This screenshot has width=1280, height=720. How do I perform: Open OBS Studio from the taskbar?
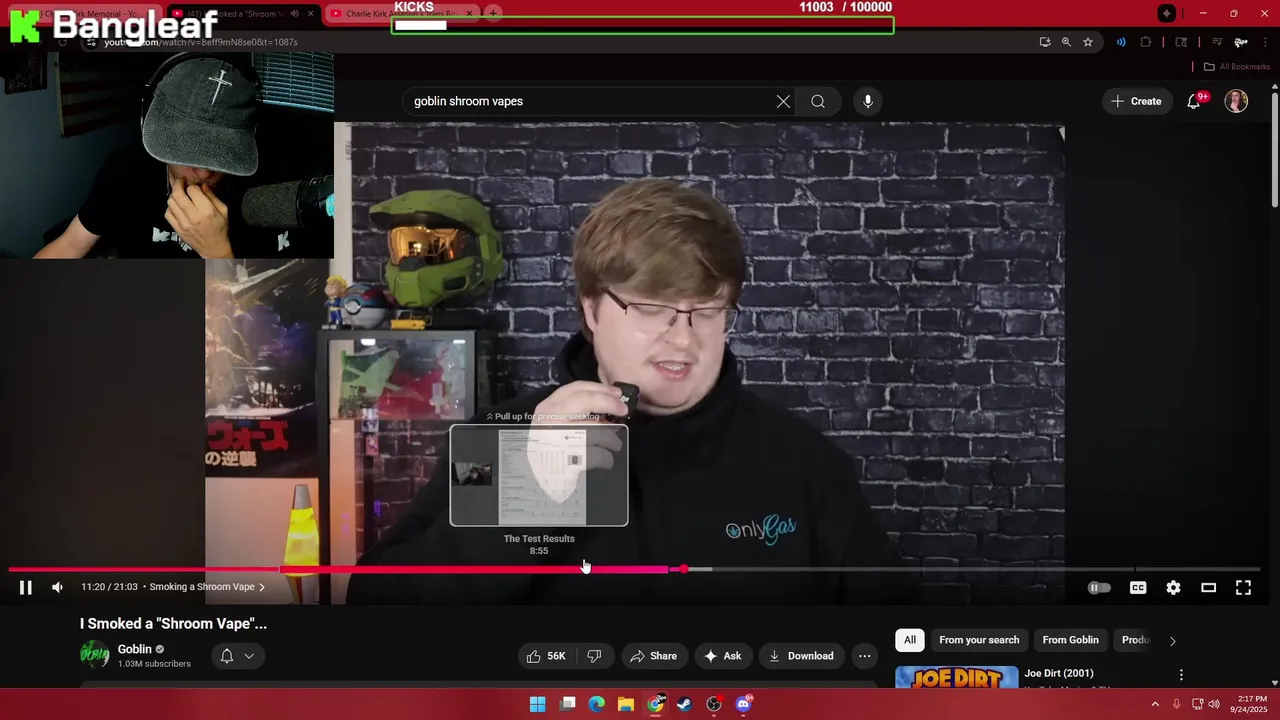pyautogui.click(x=714, y=704)
